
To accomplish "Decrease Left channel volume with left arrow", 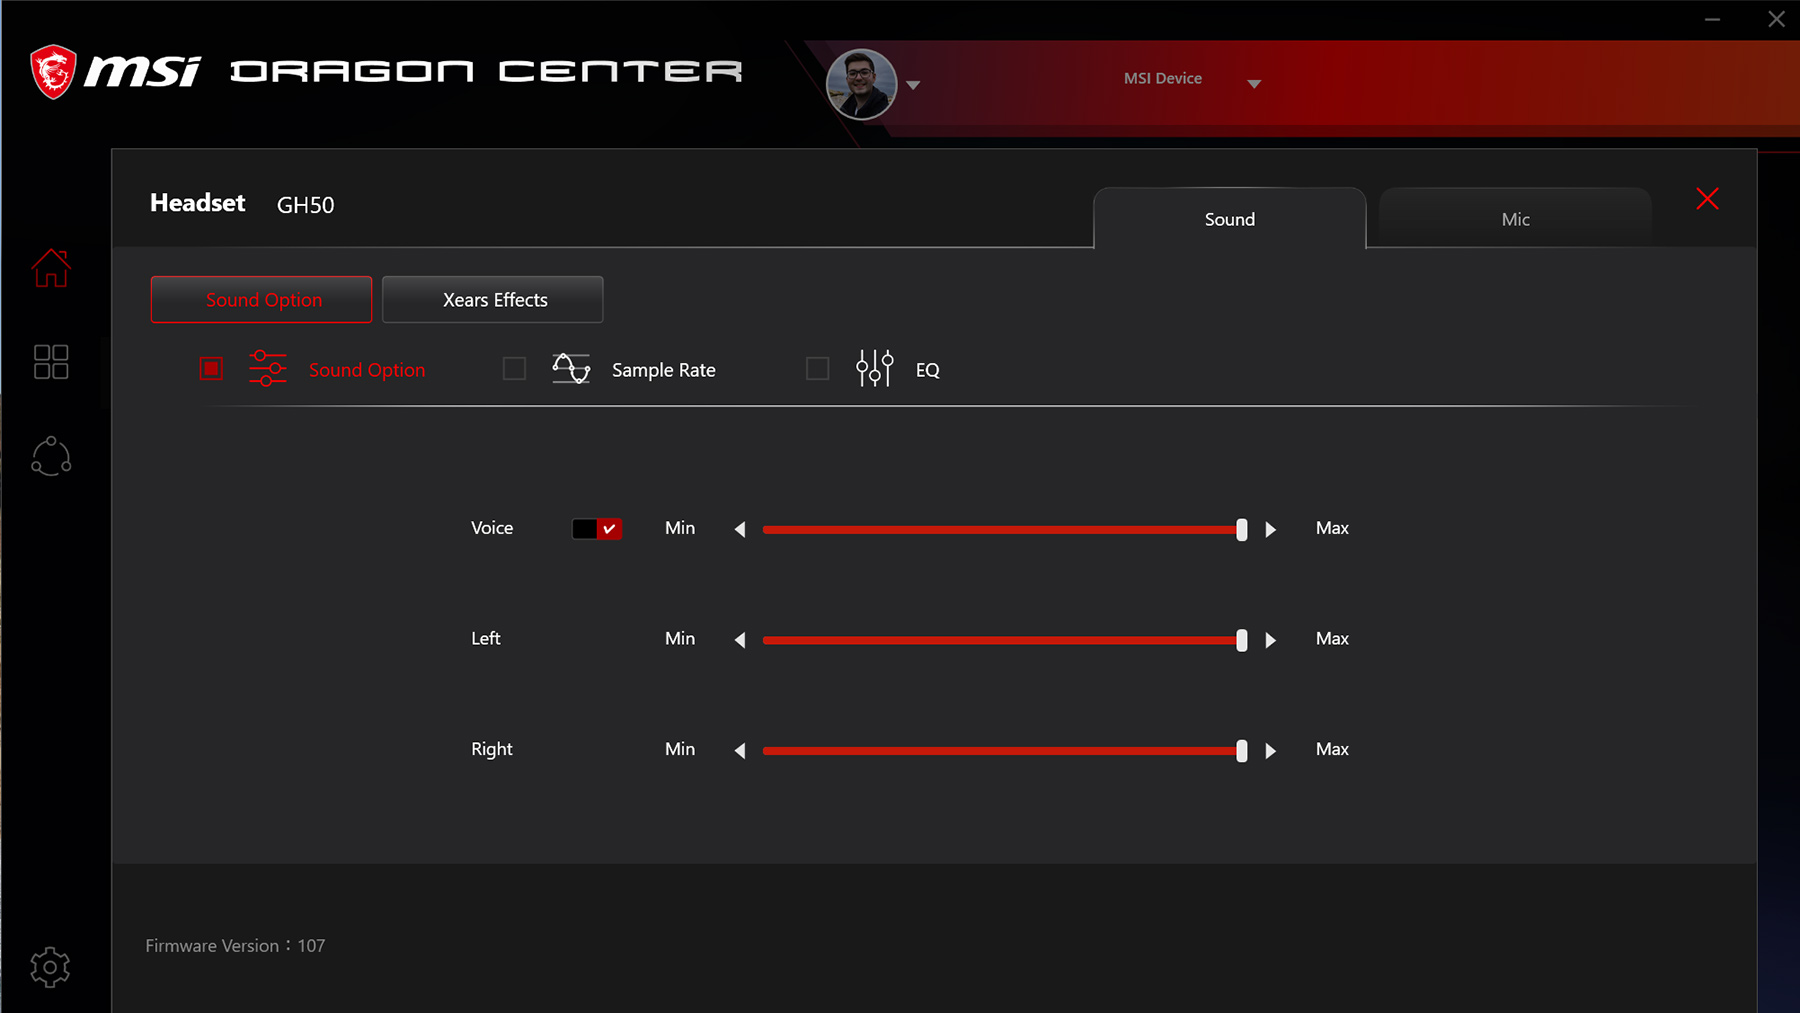I will tap(740, 640).
